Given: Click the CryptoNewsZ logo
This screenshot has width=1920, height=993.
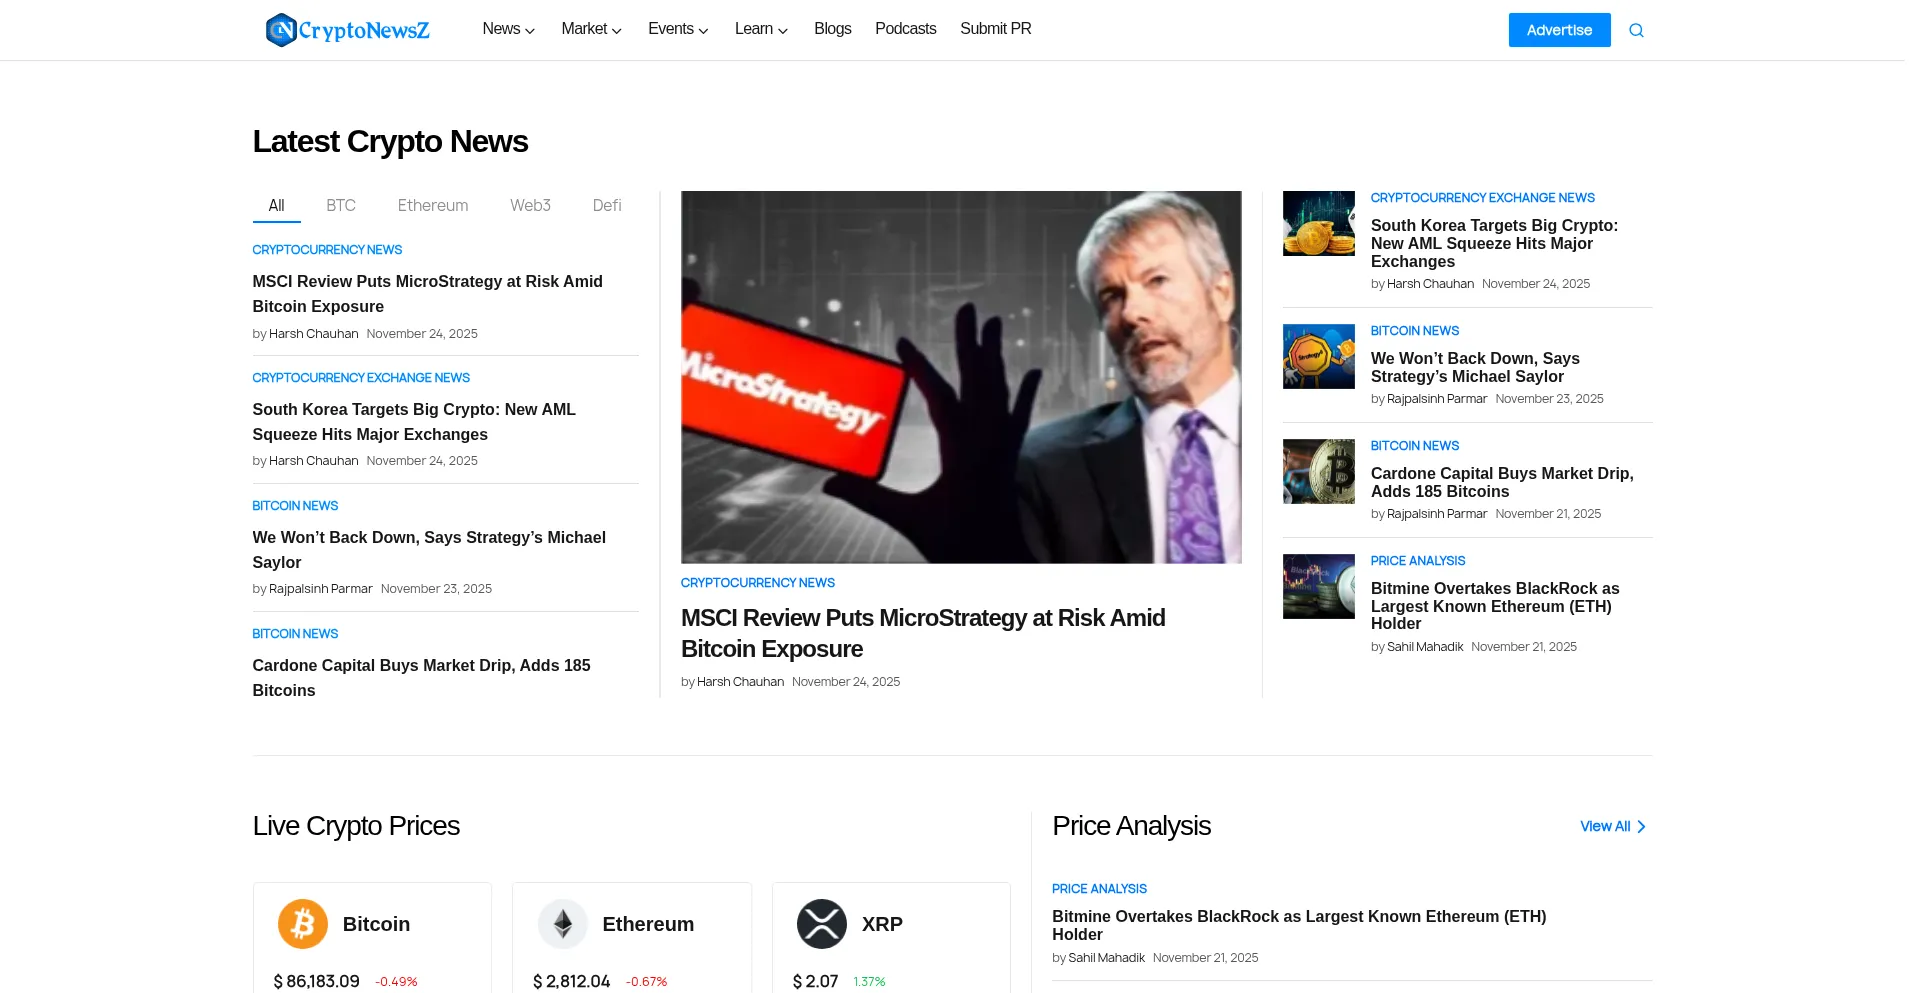Looking at the screenshot, I should coord(347,30).
